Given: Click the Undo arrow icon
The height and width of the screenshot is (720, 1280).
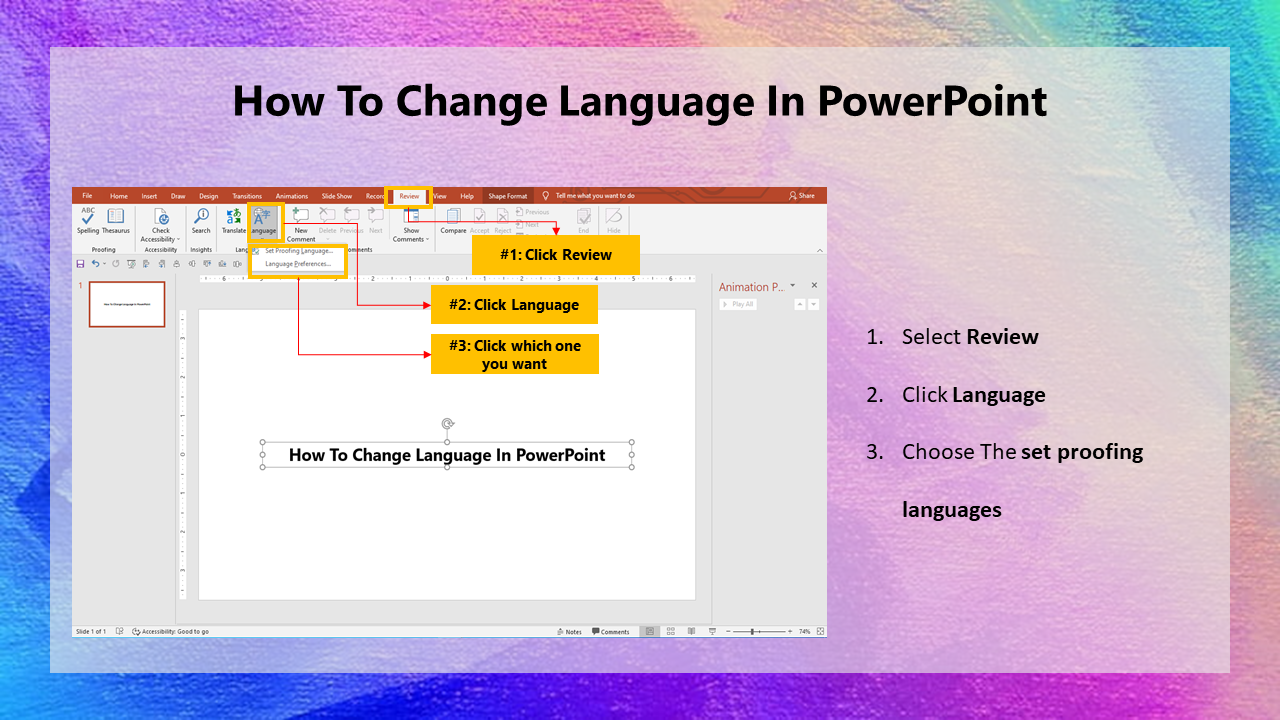Looking at the screenshot, I should (96, 264).
